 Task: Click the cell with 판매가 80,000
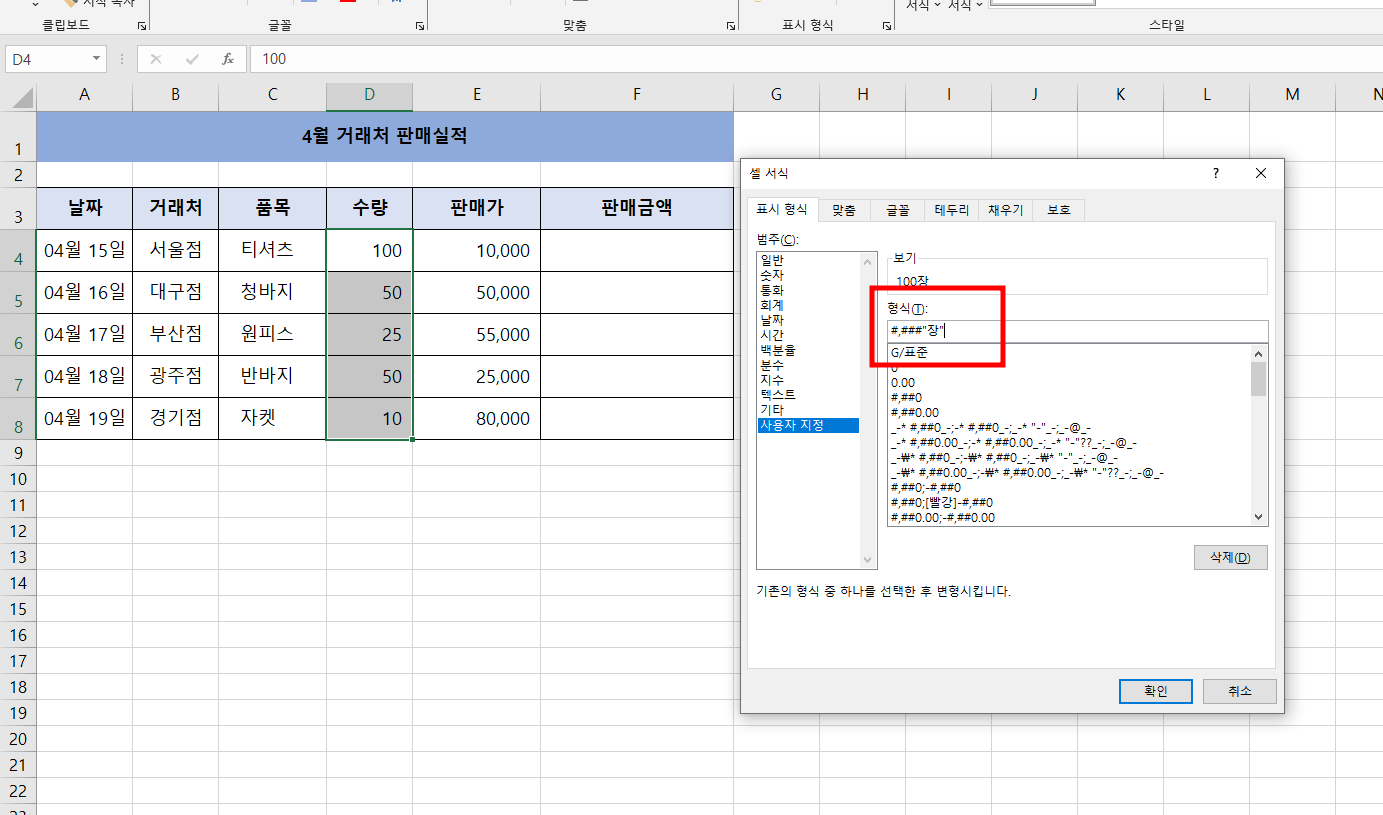pyautogui.click(x=476, y=418)
